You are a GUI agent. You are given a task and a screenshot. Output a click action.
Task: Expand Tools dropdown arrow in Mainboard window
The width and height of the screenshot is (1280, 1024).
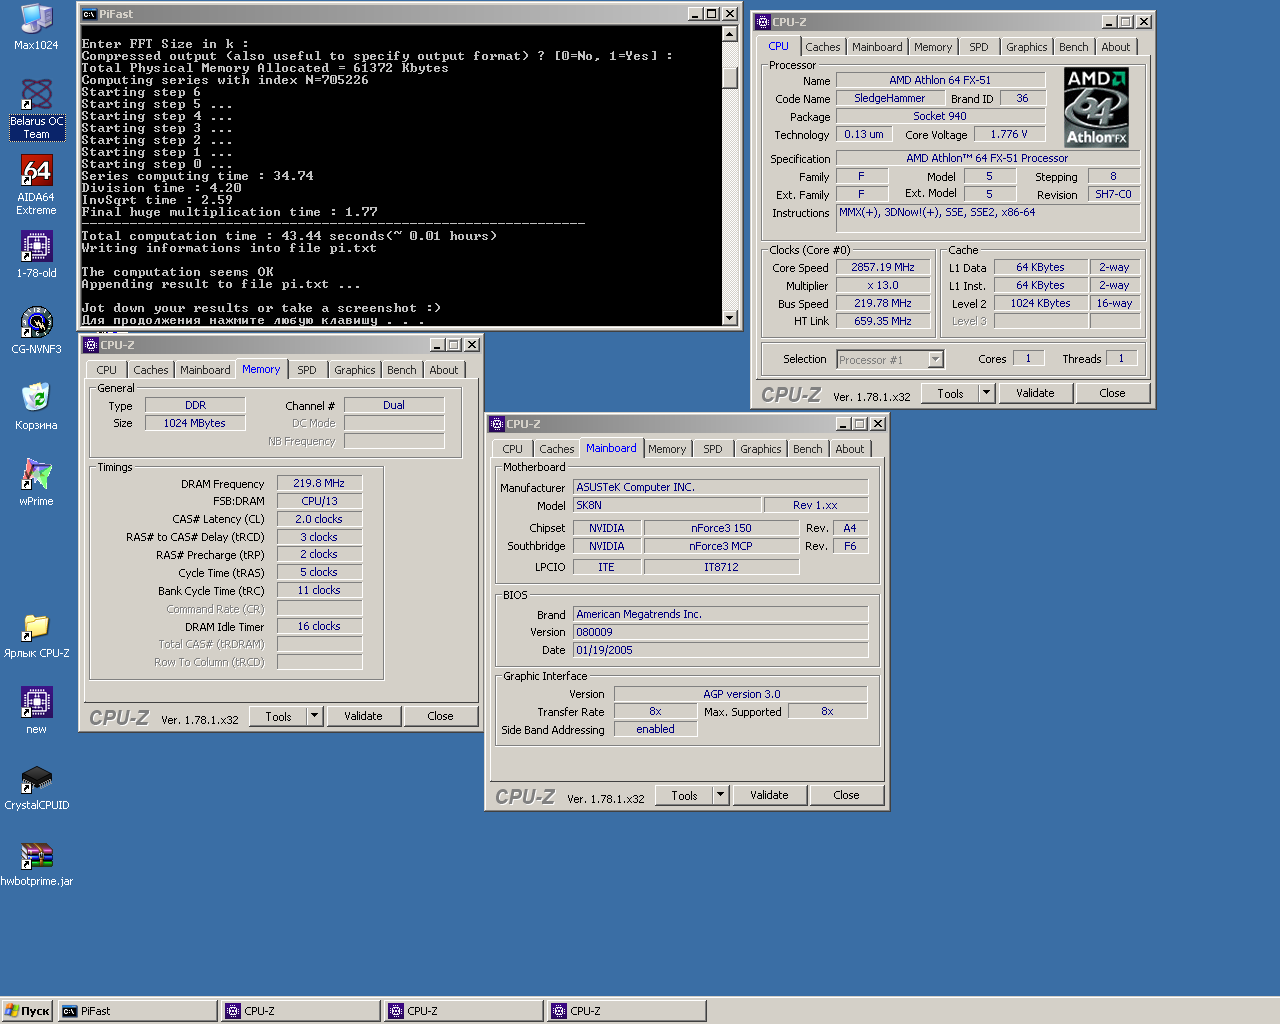coord(720,795)
